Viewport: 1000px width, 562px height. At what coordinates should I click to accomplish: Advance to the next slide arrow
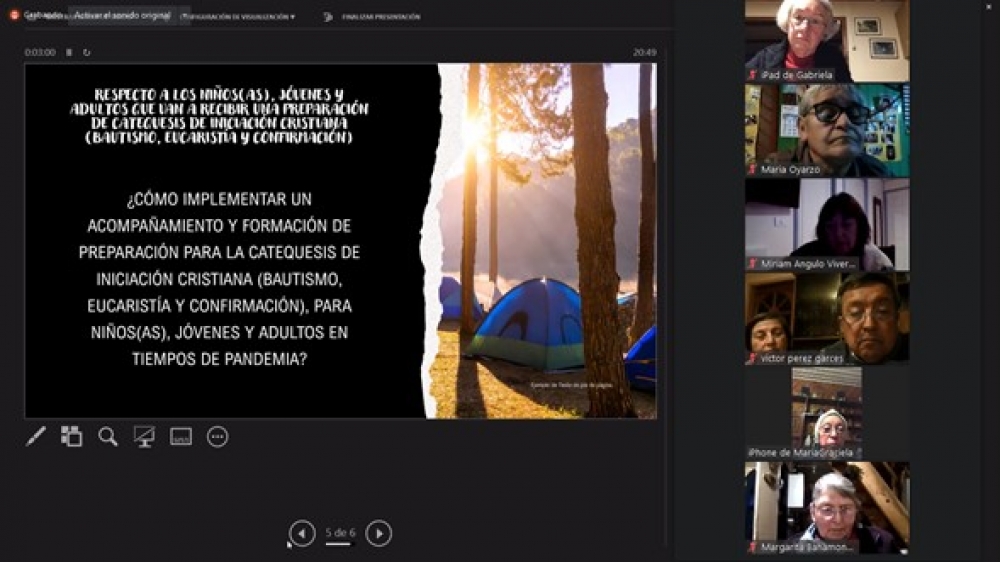click(x=378, y=533)
